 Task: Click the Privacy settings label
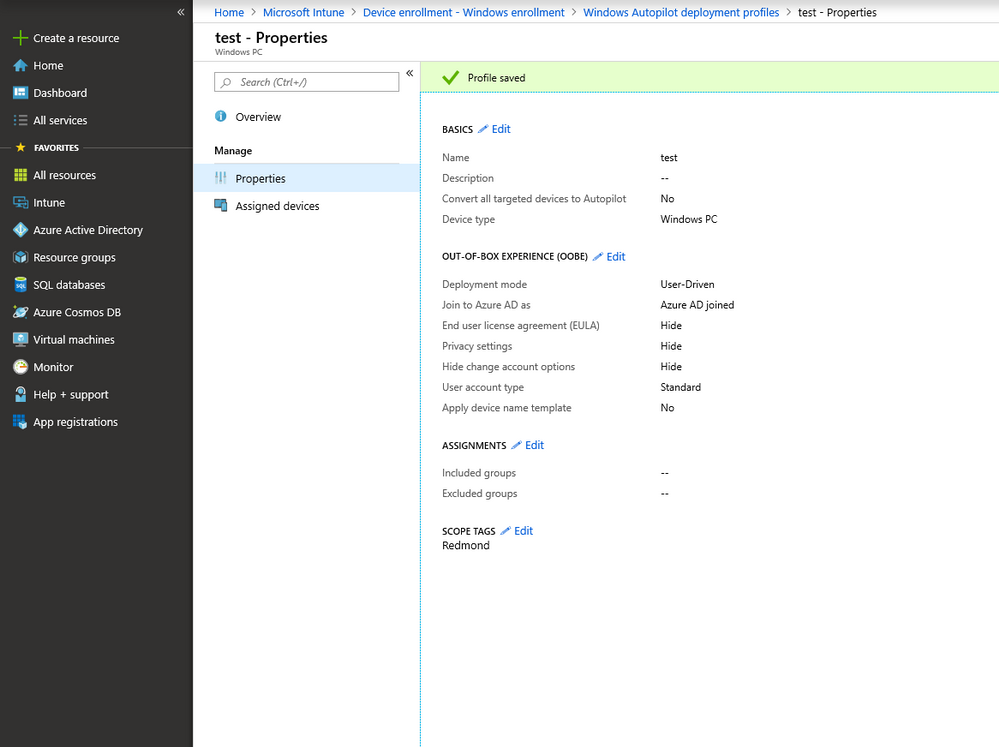coord(477,346)
